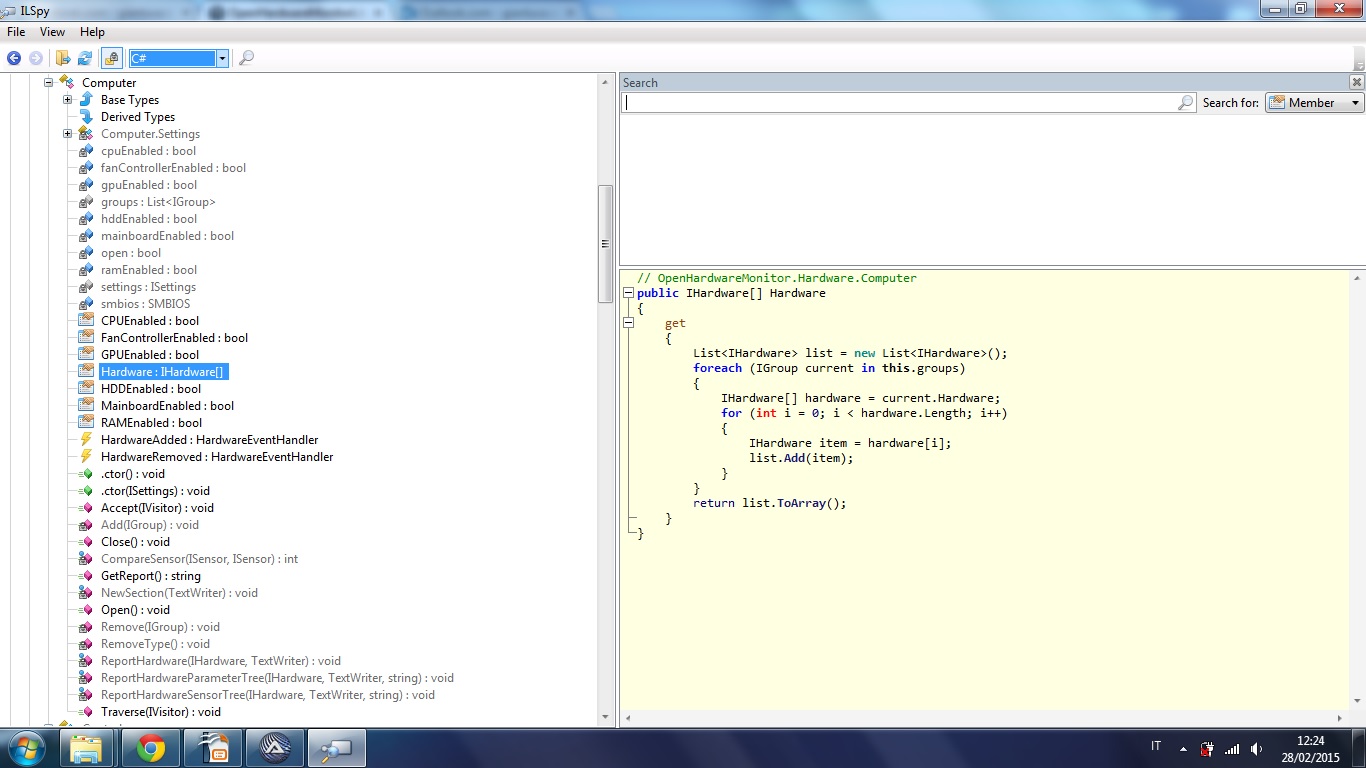This screenshot has height=768, width=1366.
Task: Click the Accept(IVisitor) method icon
Action: (86, 508)
